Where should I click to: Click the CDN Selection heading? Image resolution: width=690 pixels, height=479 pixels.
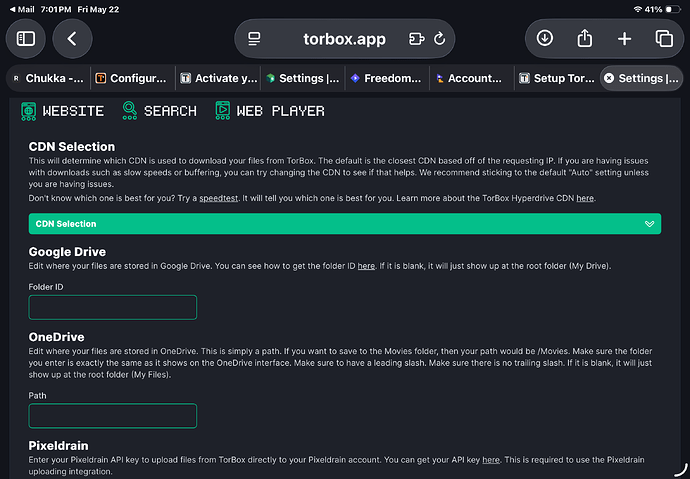point(72,146)
